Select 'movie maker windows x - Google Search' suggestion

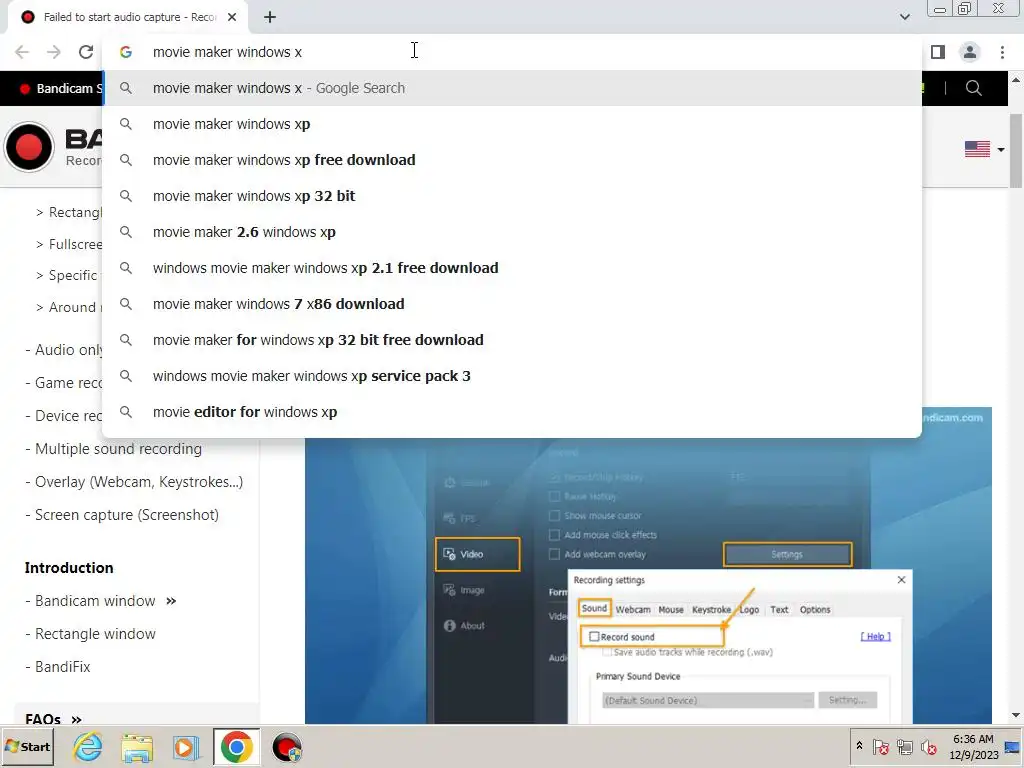coord(513,88)
